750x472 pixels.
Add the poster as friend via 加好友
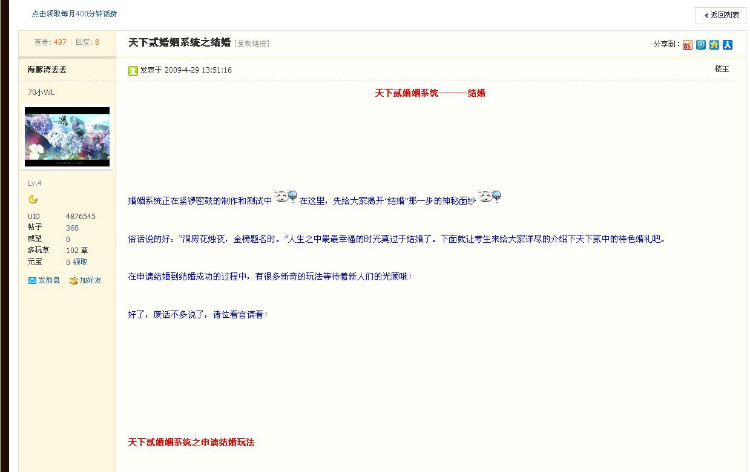tap(90, 280)
